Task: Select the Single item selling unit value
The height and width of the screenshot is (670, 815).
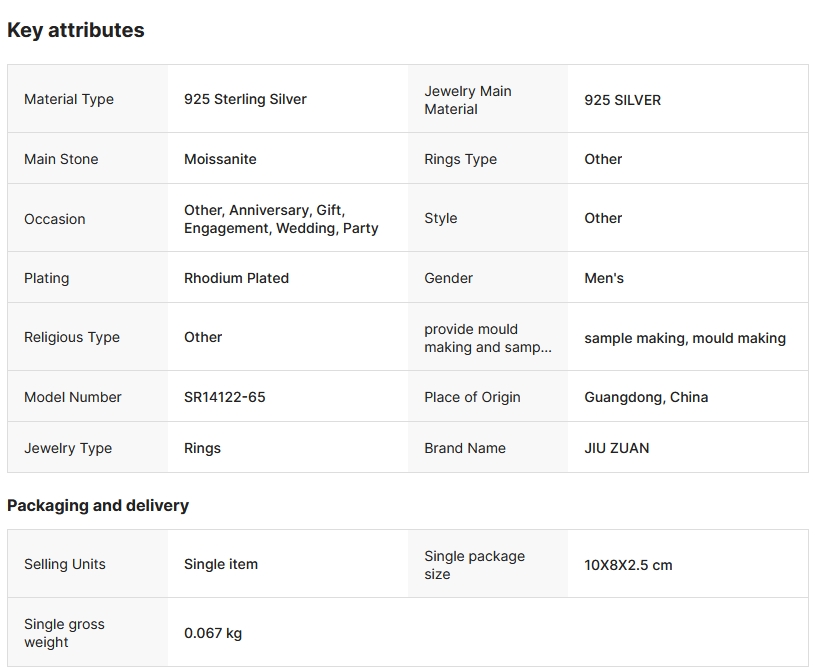Action: point(221,564)
